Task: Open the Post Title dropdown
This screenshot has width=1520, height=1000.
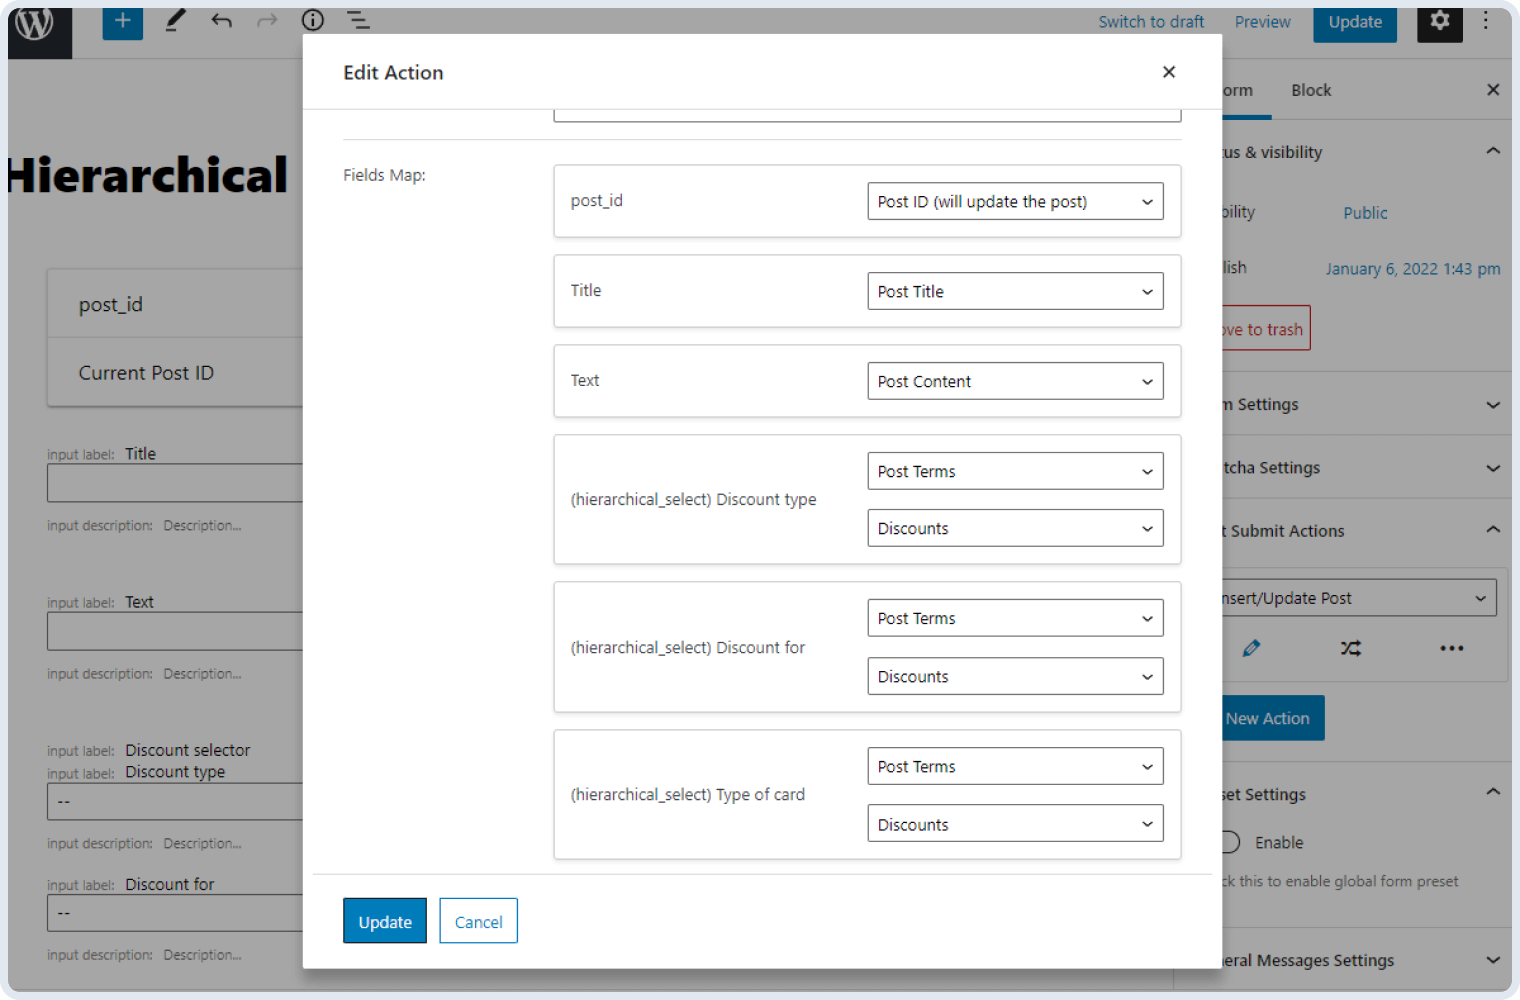Action: (x=1015, y=291)
